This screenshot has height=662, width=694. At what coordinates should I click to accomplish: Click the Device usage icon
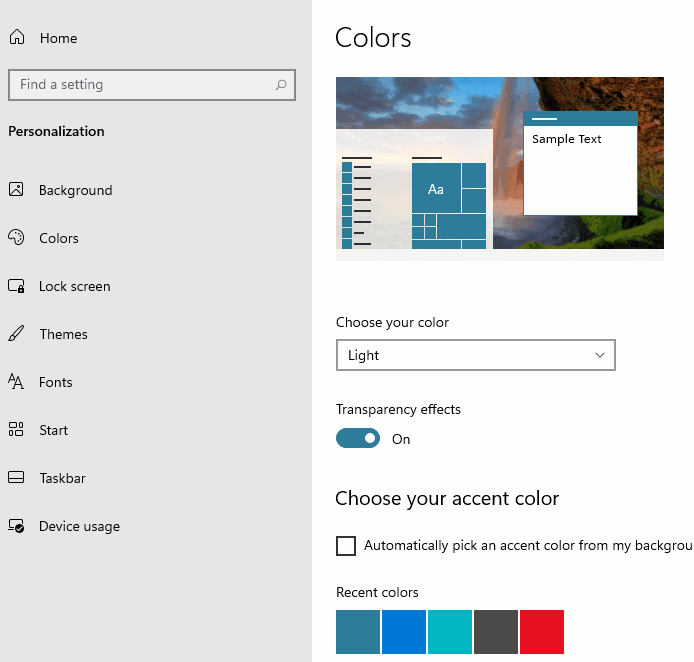pyautogui.click(x=16, y=526)
